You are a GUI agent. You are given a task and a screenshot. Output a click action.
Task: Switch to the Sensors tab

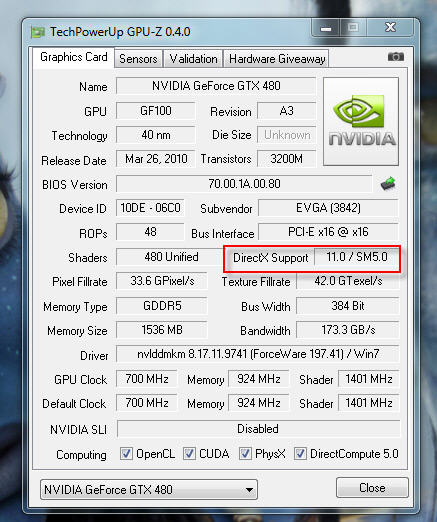click(x=138, y=59)
